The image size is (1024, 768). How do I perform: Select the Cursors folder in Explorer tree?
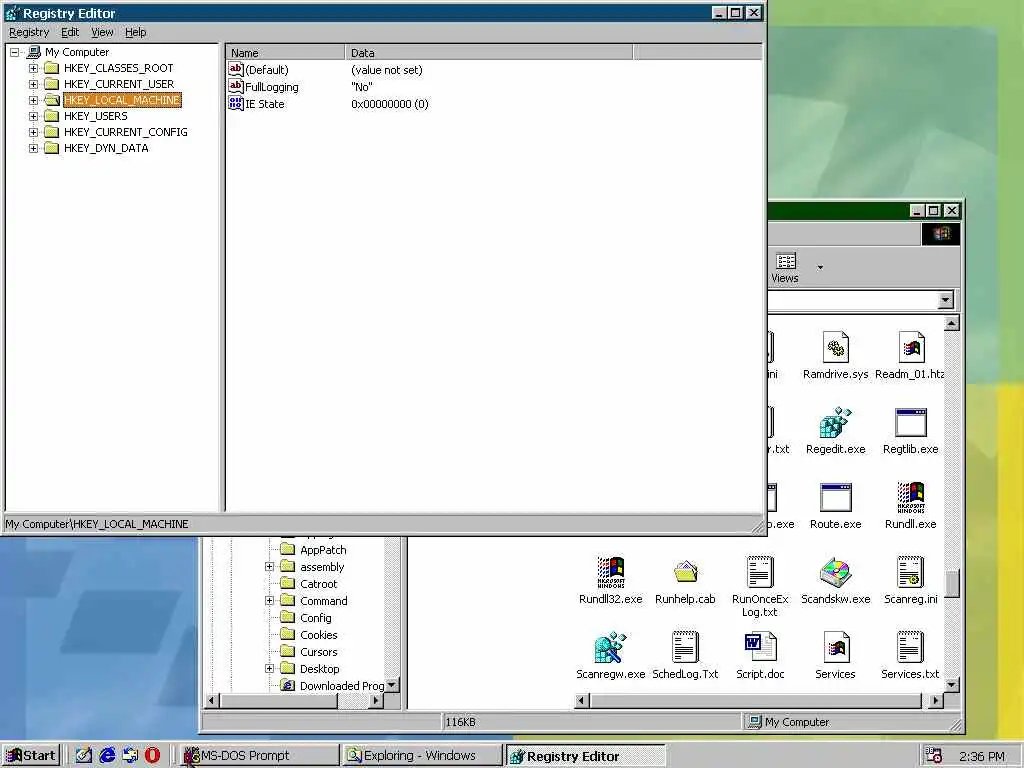click(x=319, y=652)
